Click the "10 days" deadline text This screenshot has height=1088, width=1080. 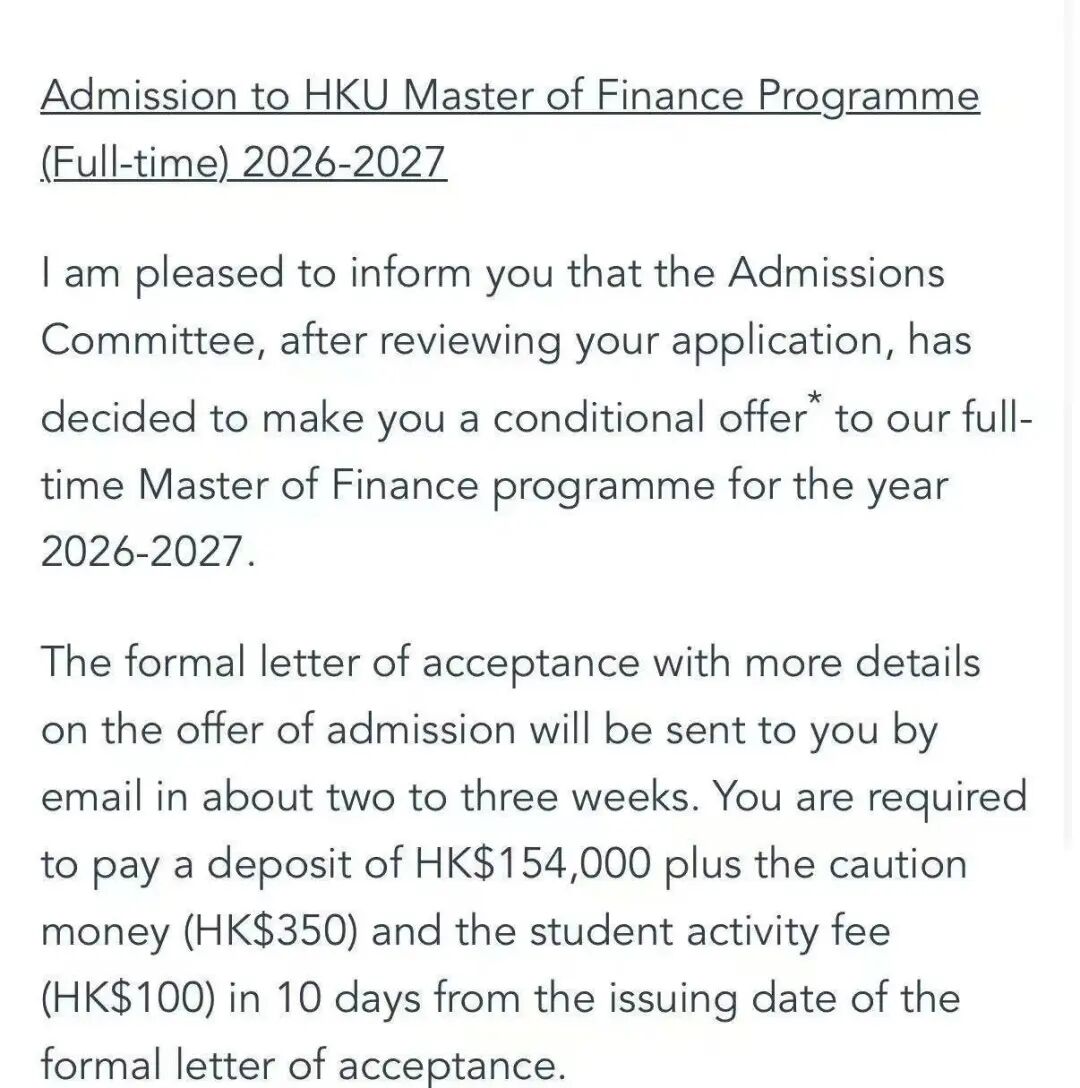(x=348, y=999)
